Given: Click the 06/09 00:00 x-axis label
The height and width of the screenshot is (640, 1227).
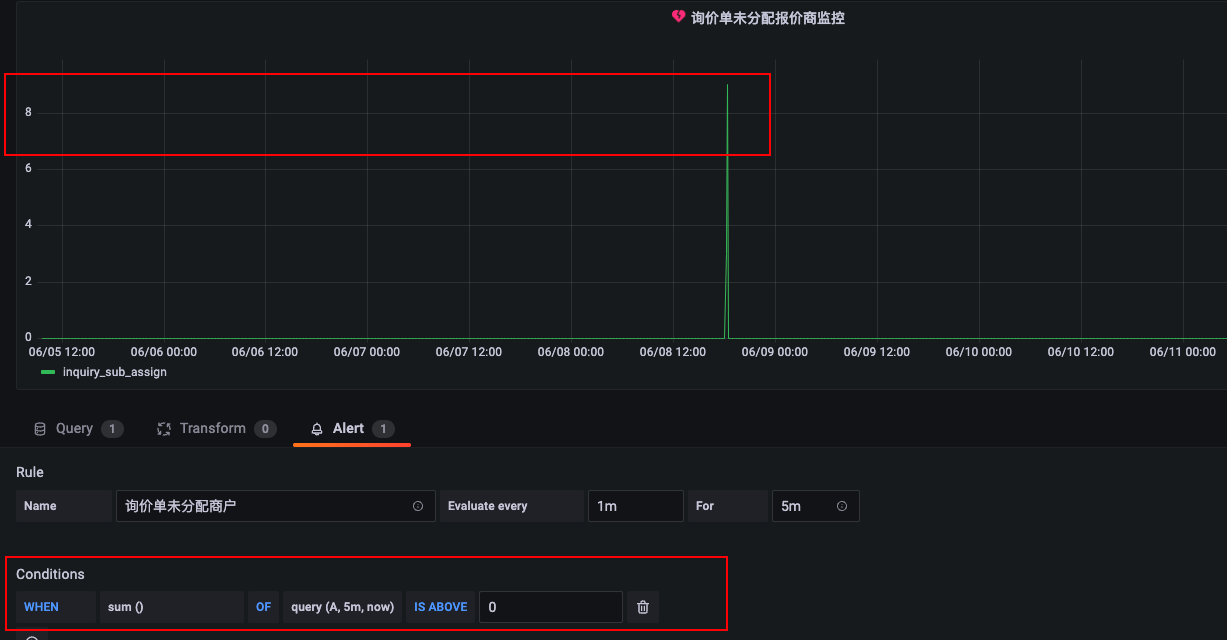Looking at the screenshot, I should pyautogui.click(x=776, y=352).
